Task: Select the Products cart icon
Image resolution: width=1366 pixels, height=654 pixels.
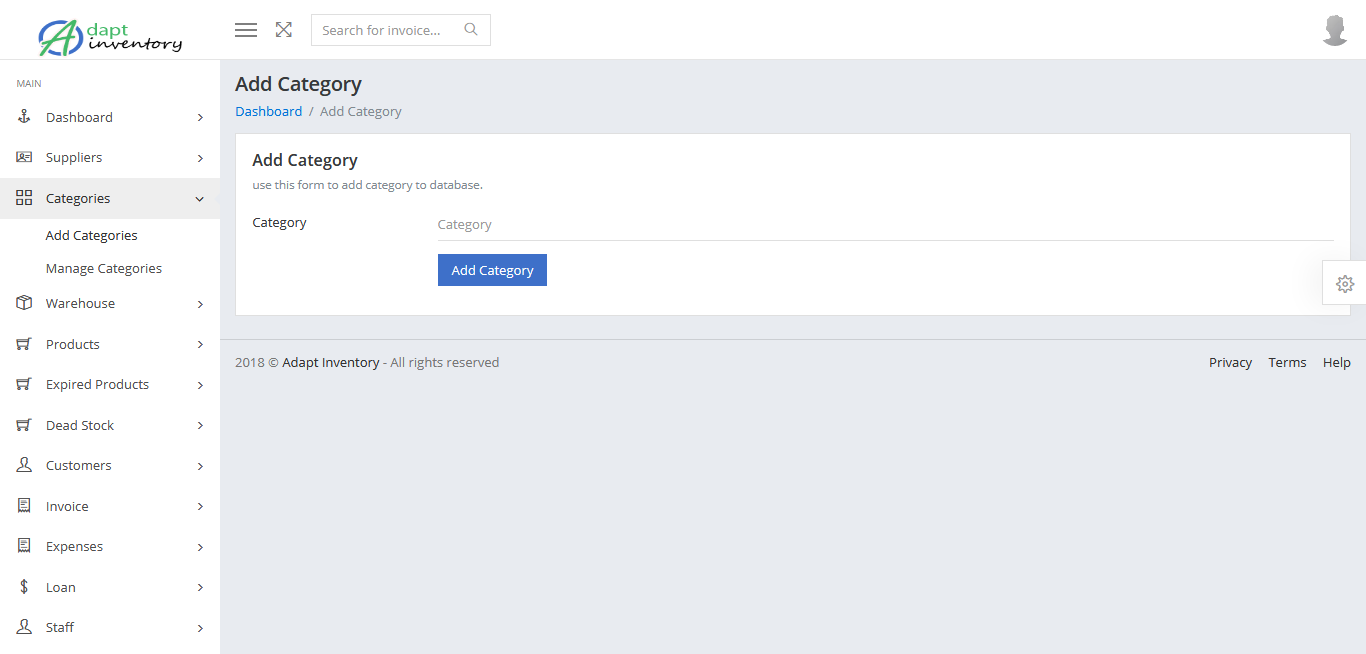Action: click(23, 344)
